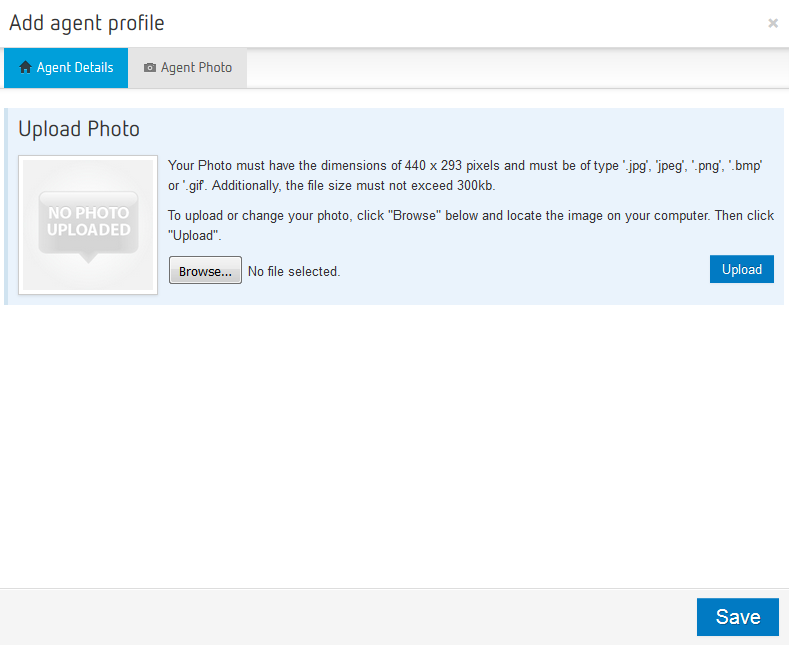Save the agent profile
This screenshot has width=789, height=645.
(x=737, y=617)
